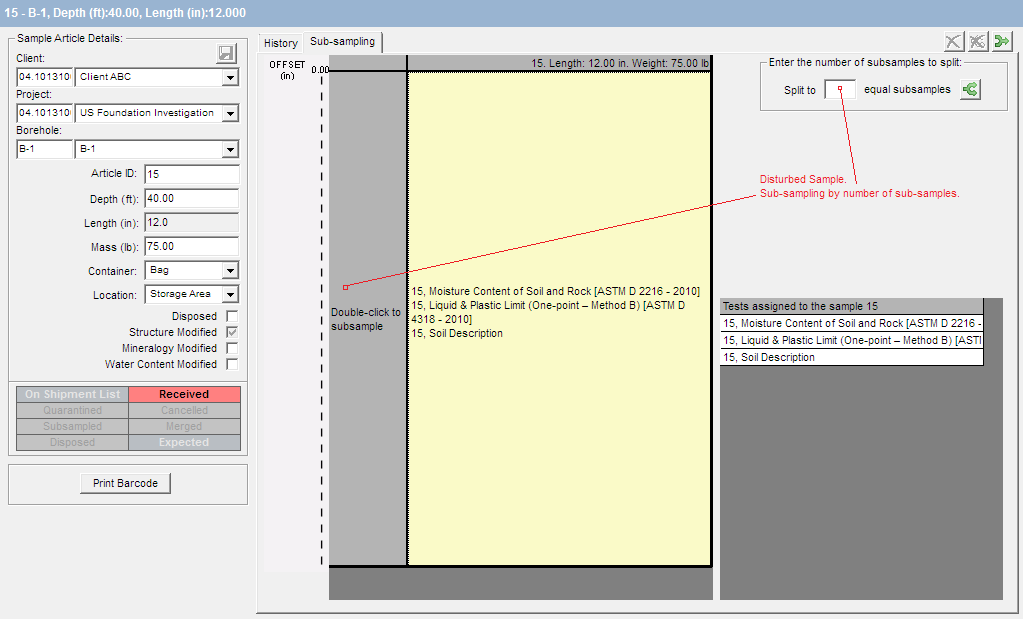Click the Article ID input field

(x=191, y=174)
